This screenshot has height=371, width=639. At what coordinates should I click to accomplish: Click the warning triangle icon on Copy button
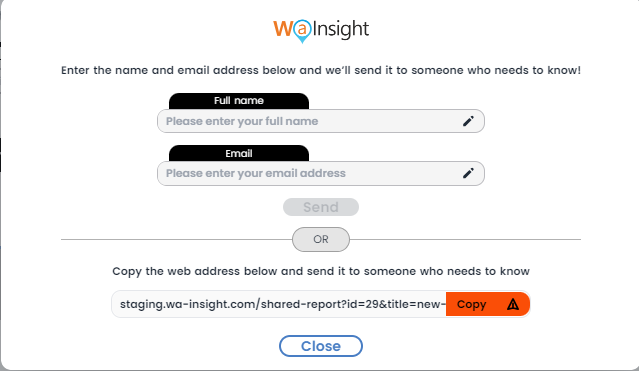pos(513,304)
